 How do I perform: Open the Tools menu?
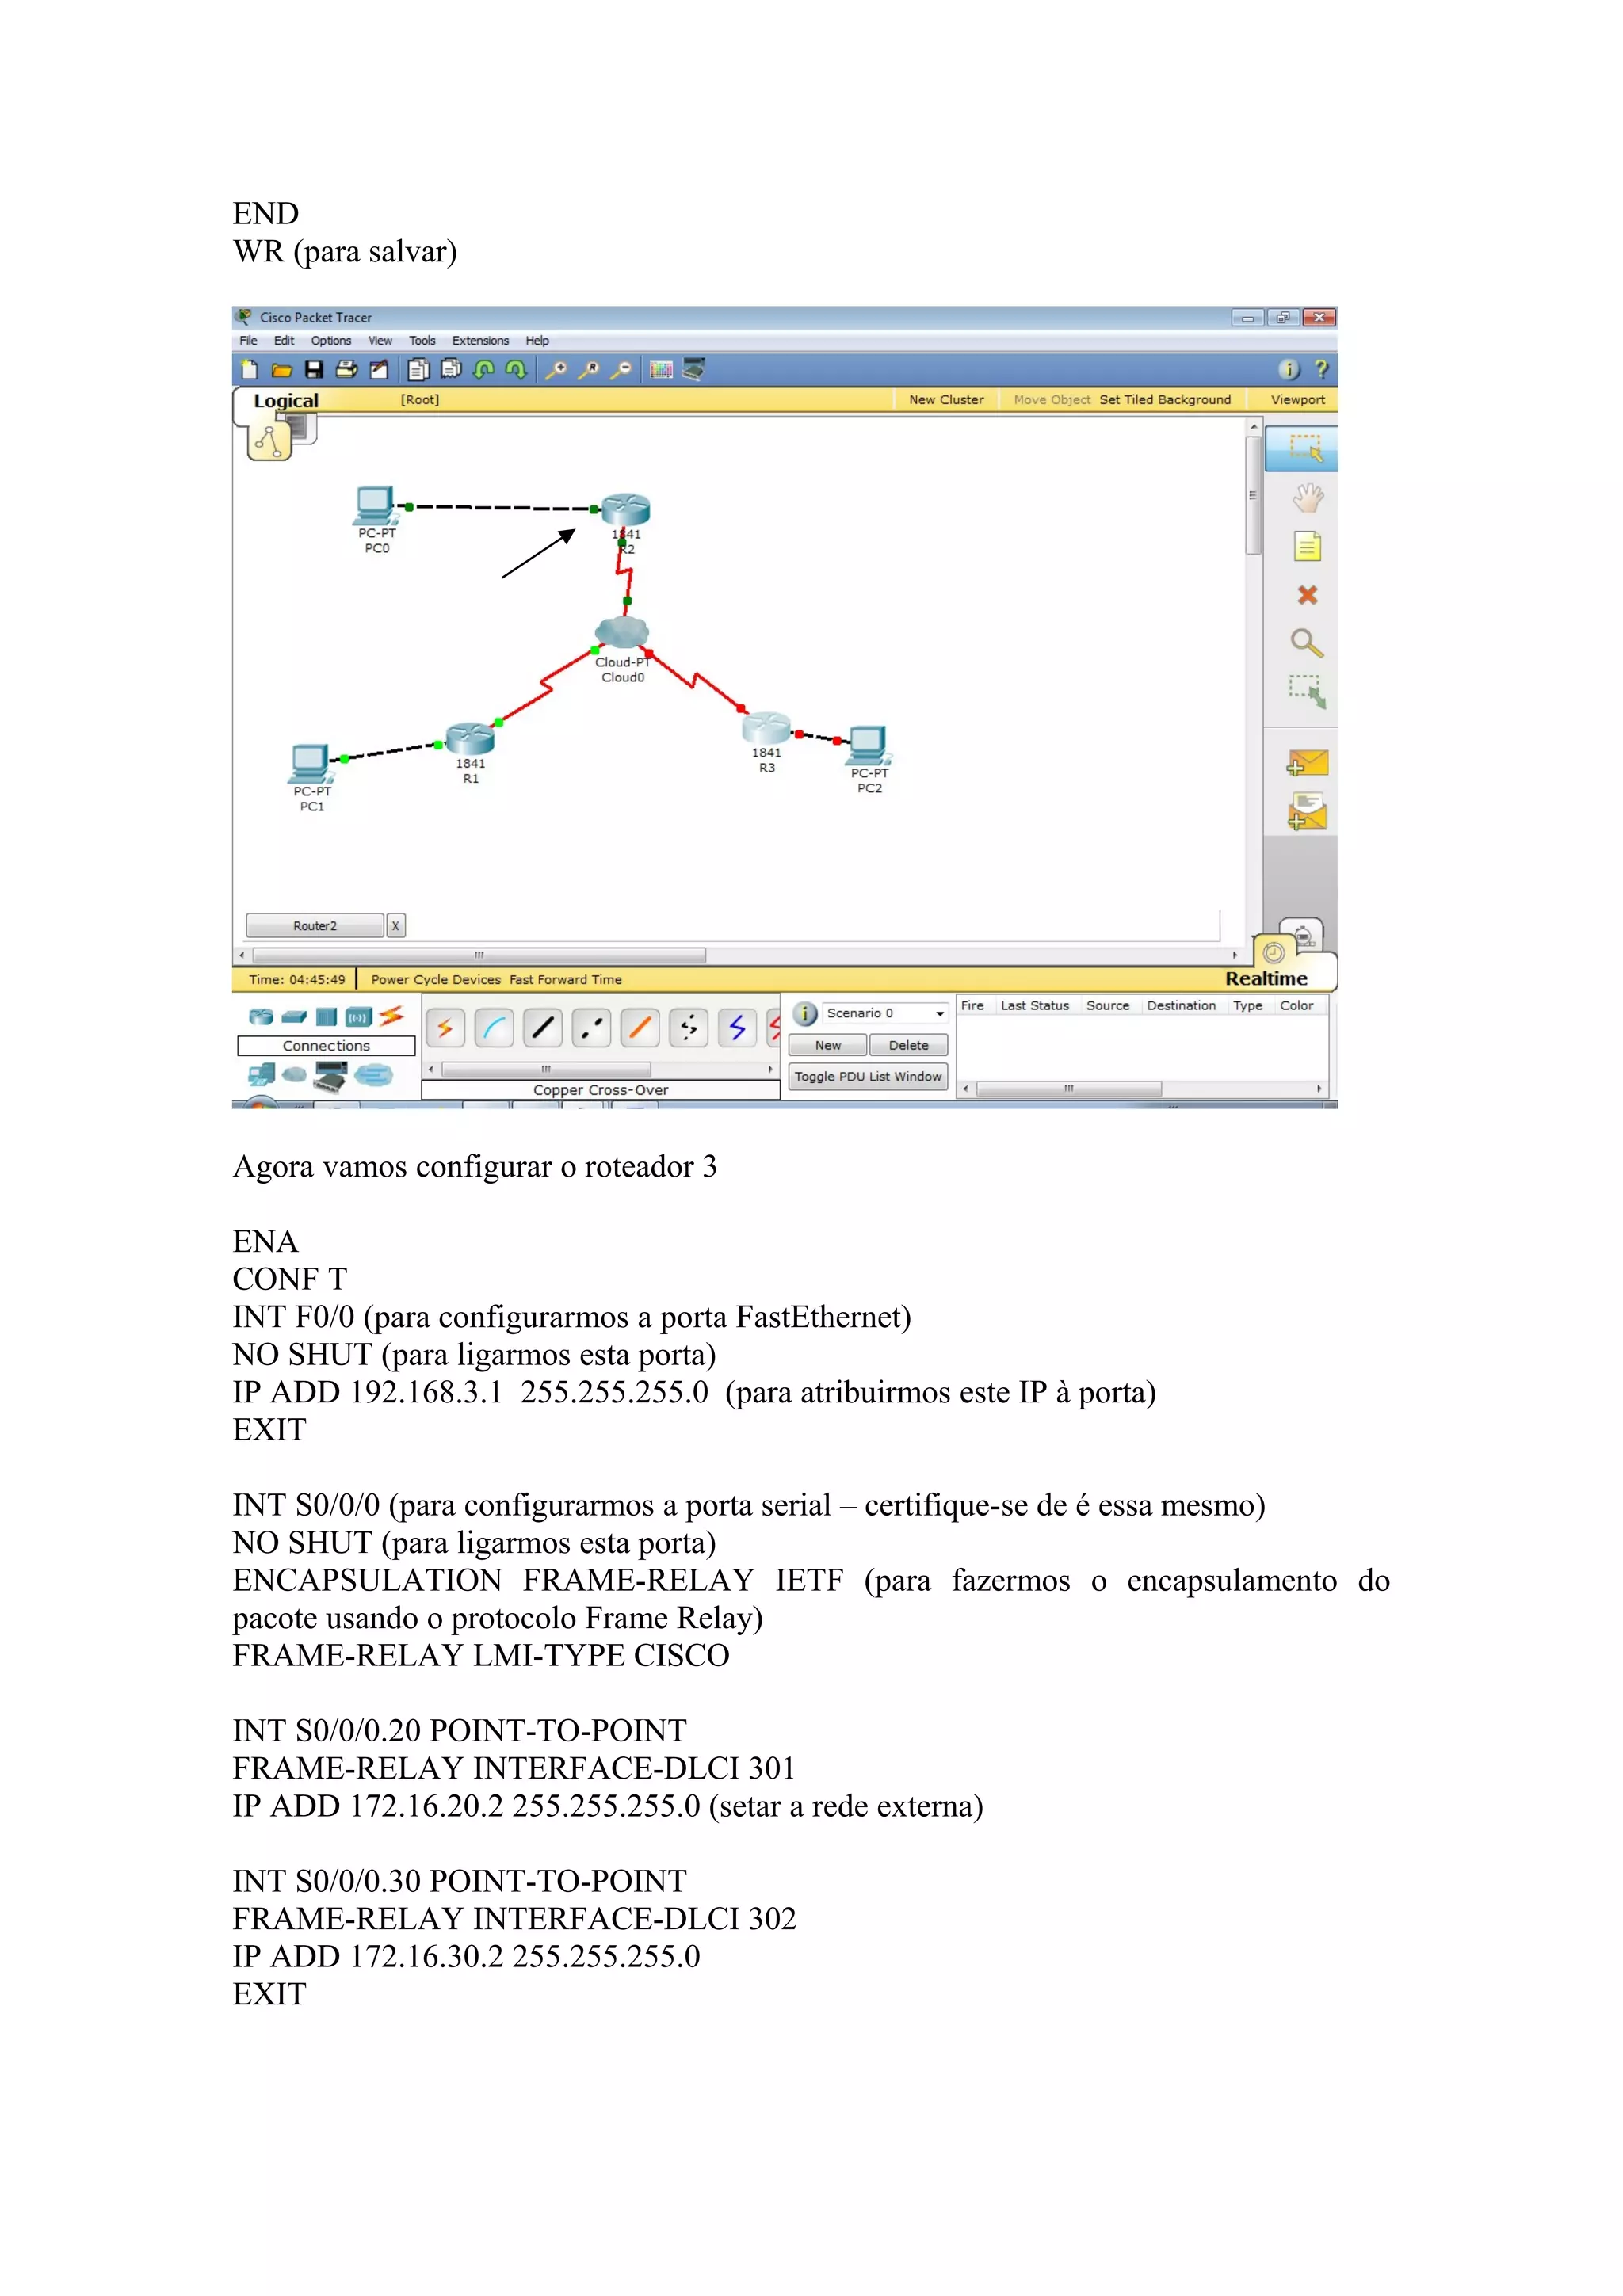coord(422,341)
